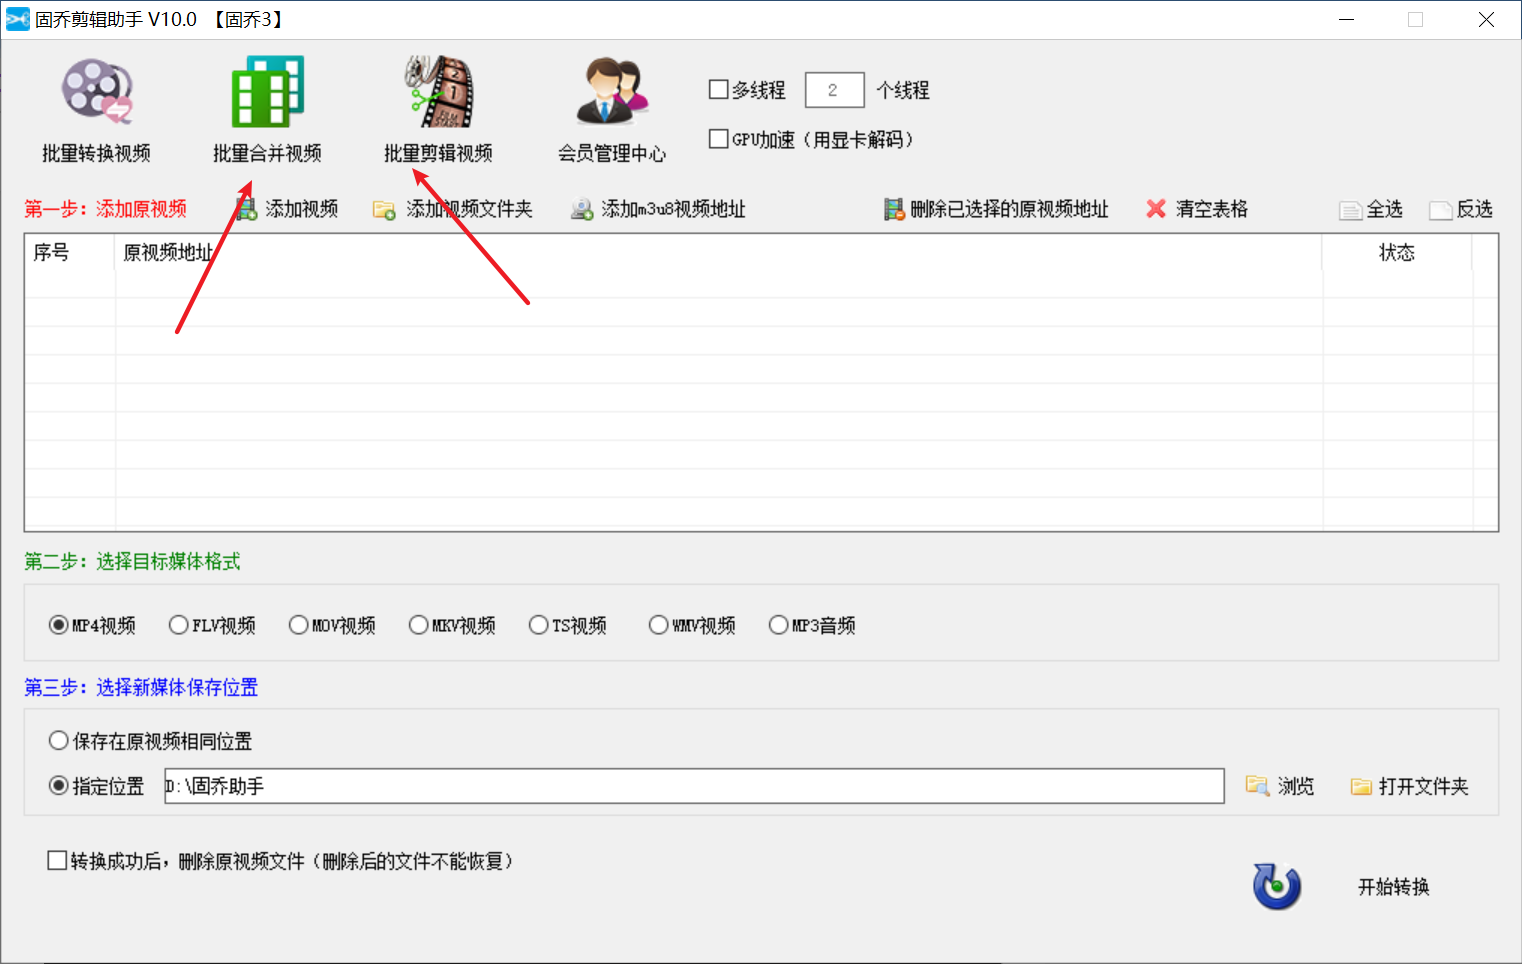The image size is (1522, 964).
Task: Click 删除已选择的原视频地址 button text
Action: (1009, 209)
